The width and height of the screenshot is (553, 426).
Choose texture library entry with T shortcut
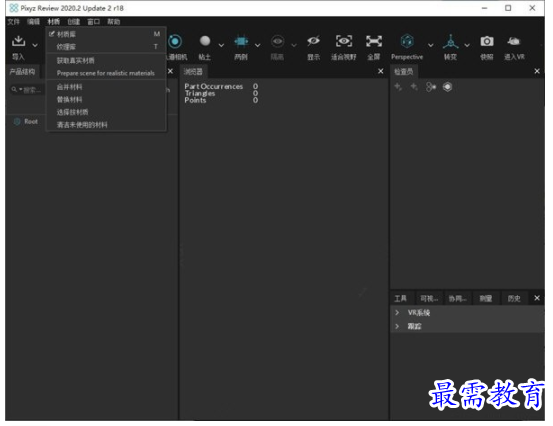106,47
